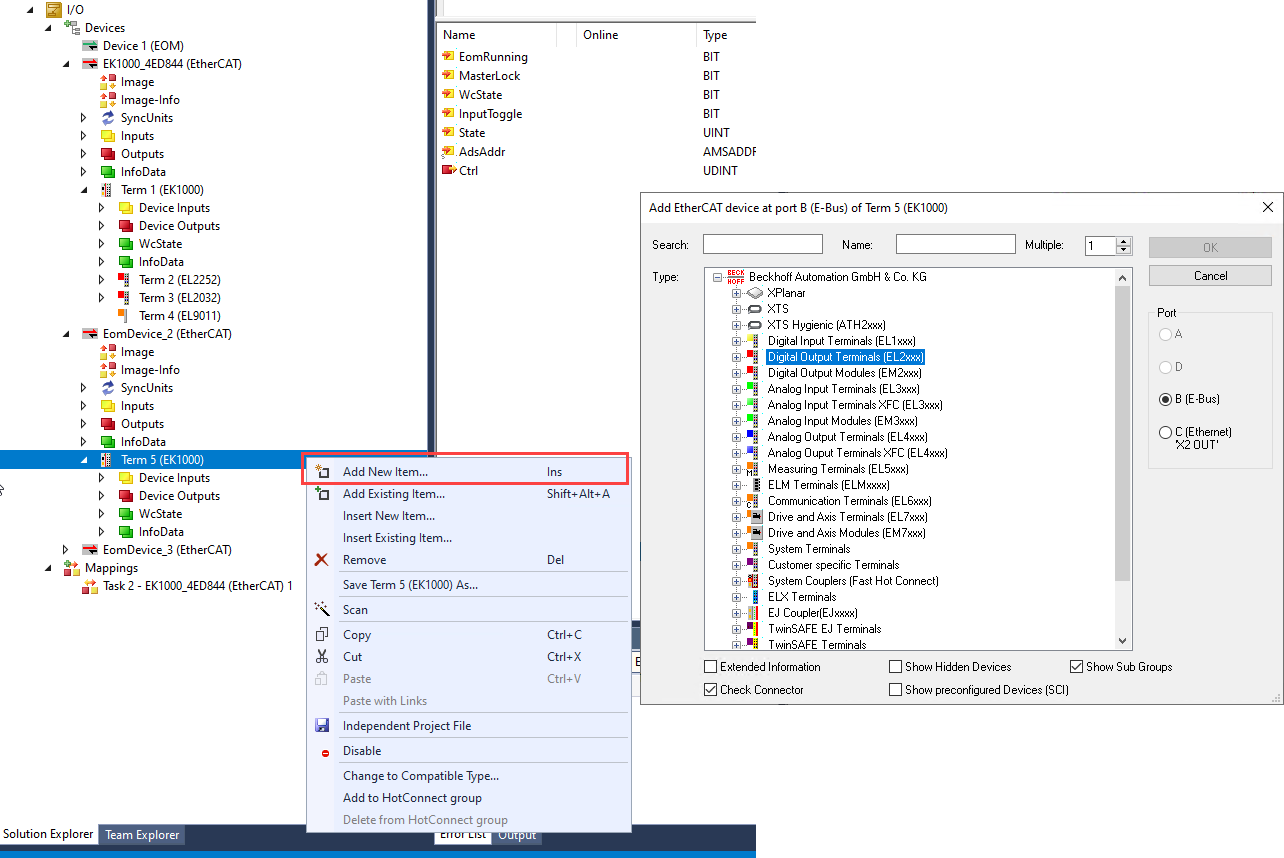Click the Independent Project File save icon
Image resolution: width=1284 pixels, height=858 pixels.
click(x=321, y=726)
